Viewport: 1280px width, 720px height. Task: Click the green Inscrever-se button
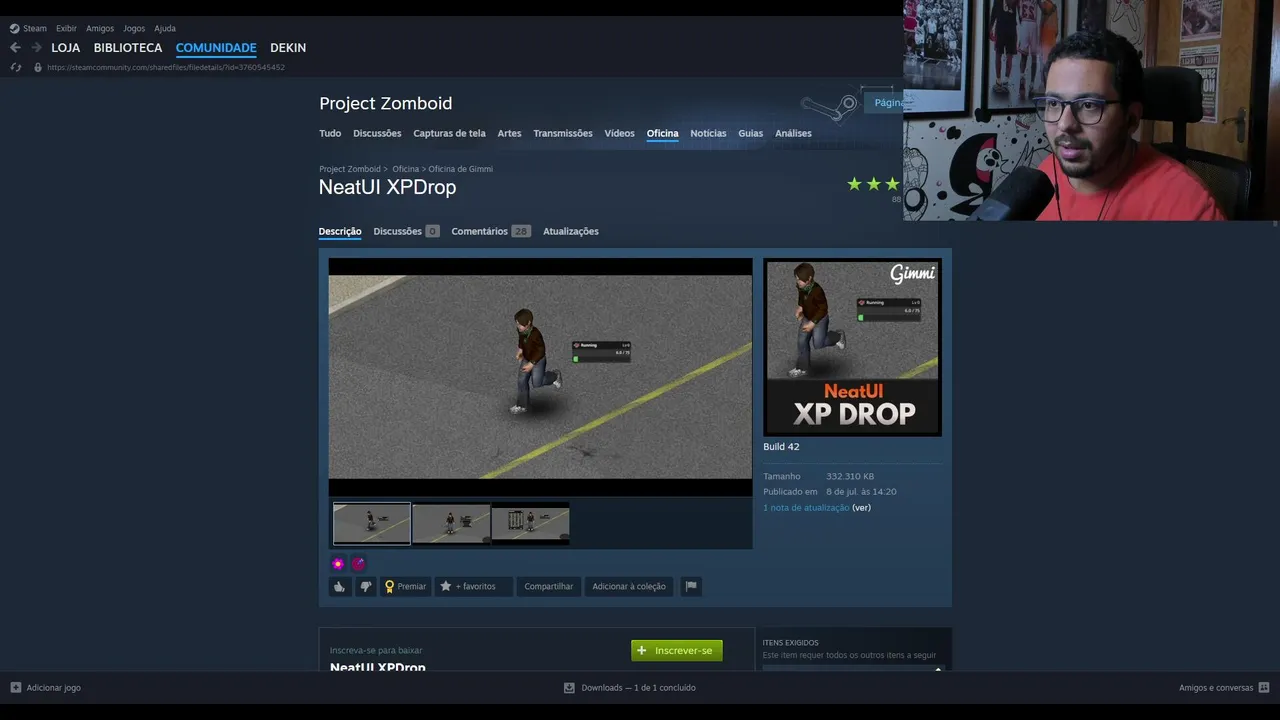pyautogui.click(x=677, y=650)
